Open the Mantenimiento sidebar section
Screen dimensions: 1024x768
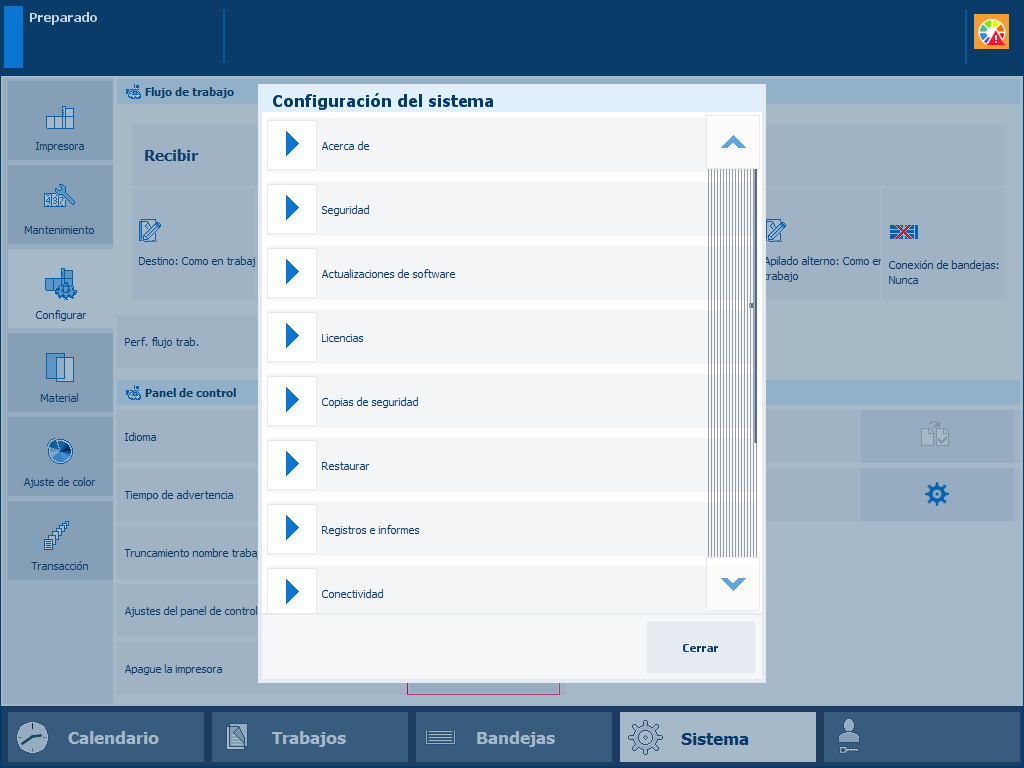(x=60, y=204)
